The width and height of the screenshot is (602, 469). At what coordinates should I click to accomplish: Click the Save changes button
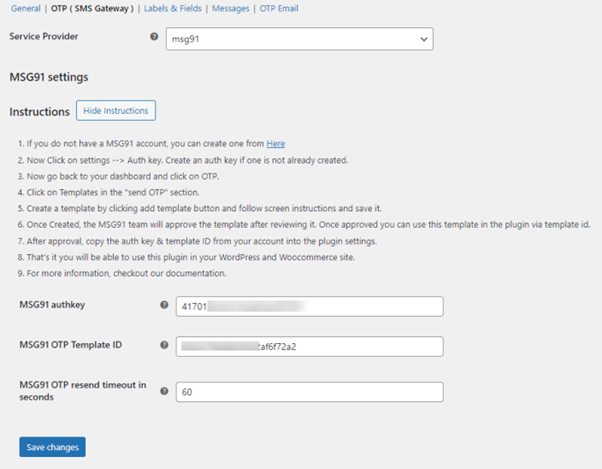[x=52, y=446]
